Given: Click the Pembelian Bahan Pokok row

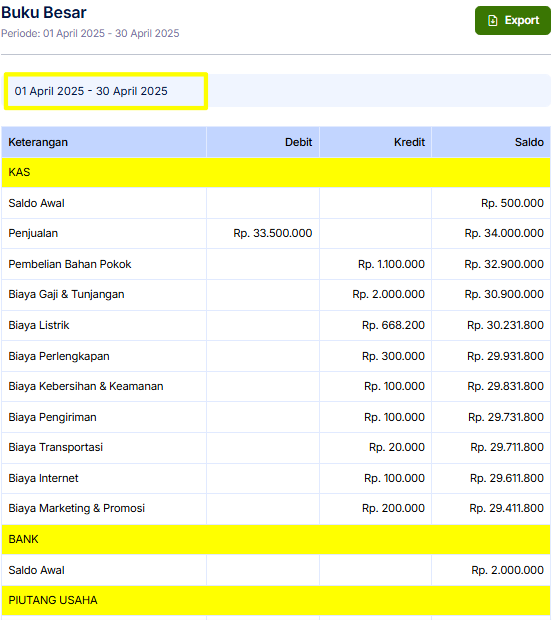Looking at the screenshot, I should [x=276, y=264].
